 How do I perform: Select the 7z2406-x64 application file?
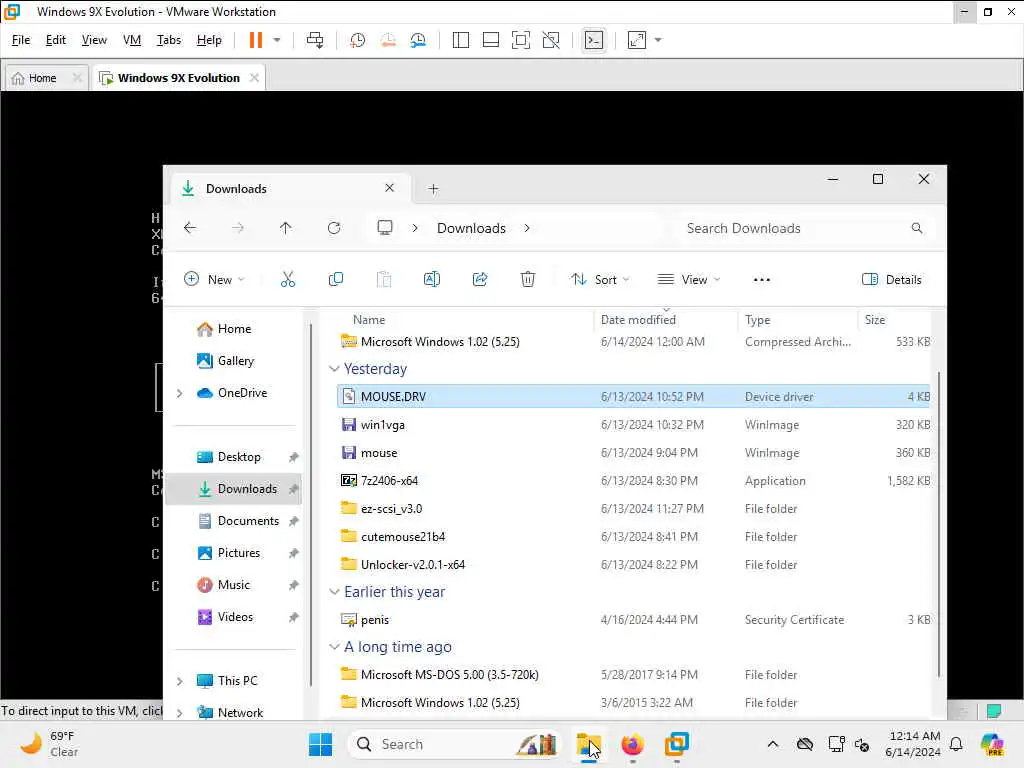point(633,481)
